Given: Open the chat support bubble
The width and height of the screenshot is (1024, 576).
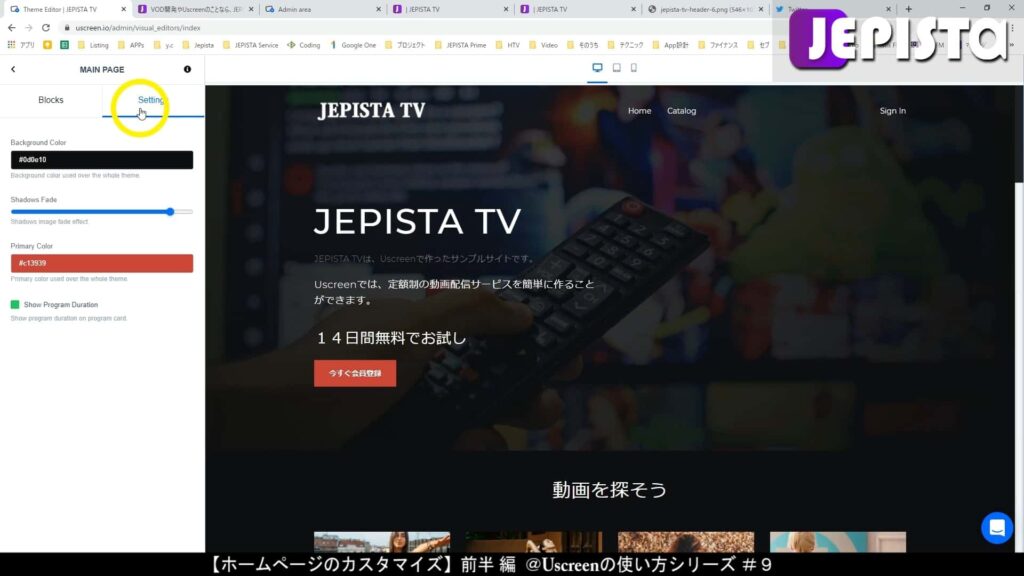Looking at the screenshot, I should [x=997, y=528].
